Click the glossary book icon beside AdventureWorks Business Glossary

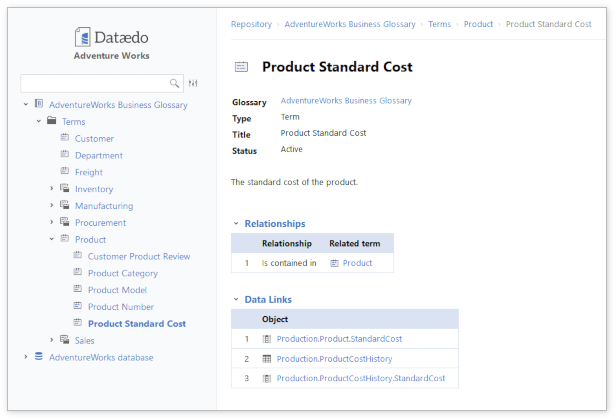(x=39, y=104)
